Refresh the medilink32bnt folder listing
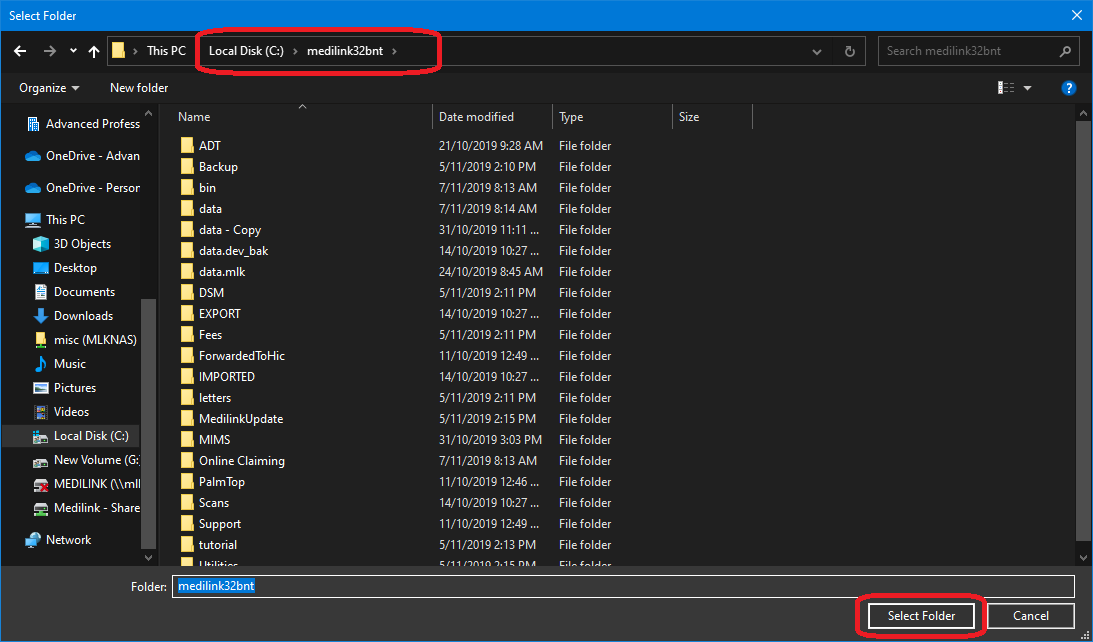The height and width of the screenshot is (642, 1093). [x=849, y=51]
